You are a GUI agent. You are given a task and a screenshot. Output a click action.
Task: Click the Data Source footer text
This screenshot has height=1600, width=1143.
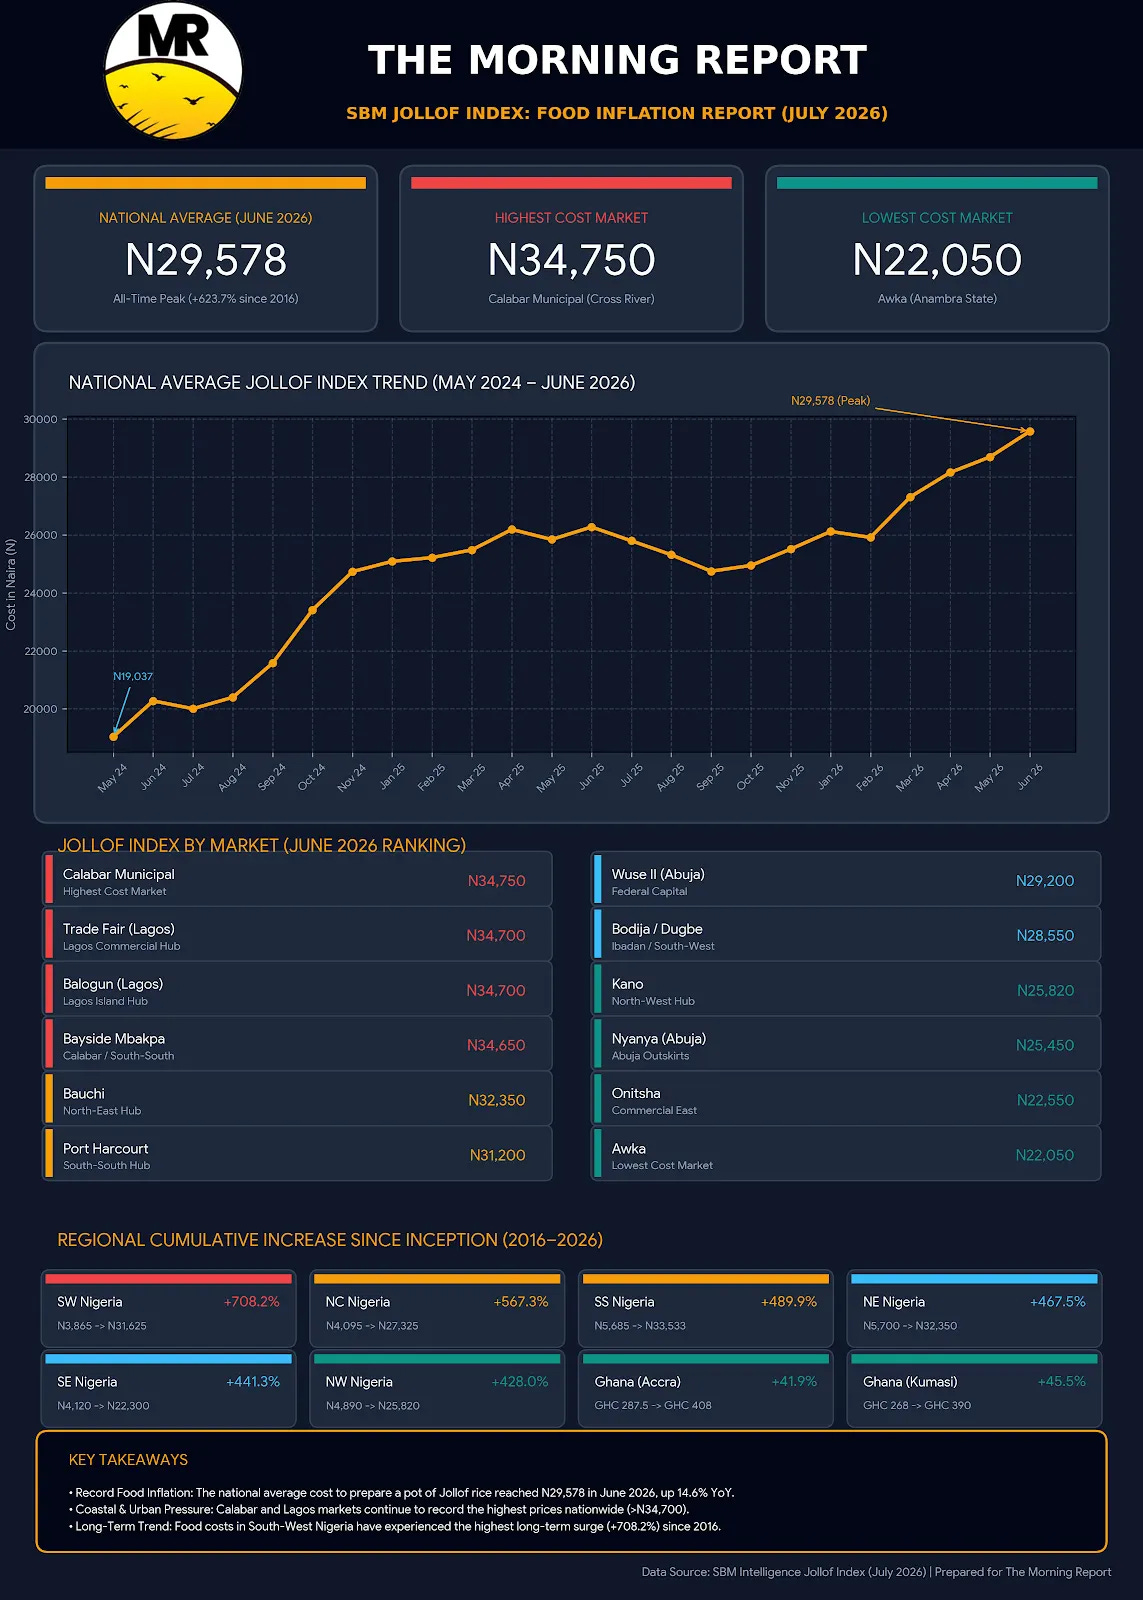click(876, 1573)
